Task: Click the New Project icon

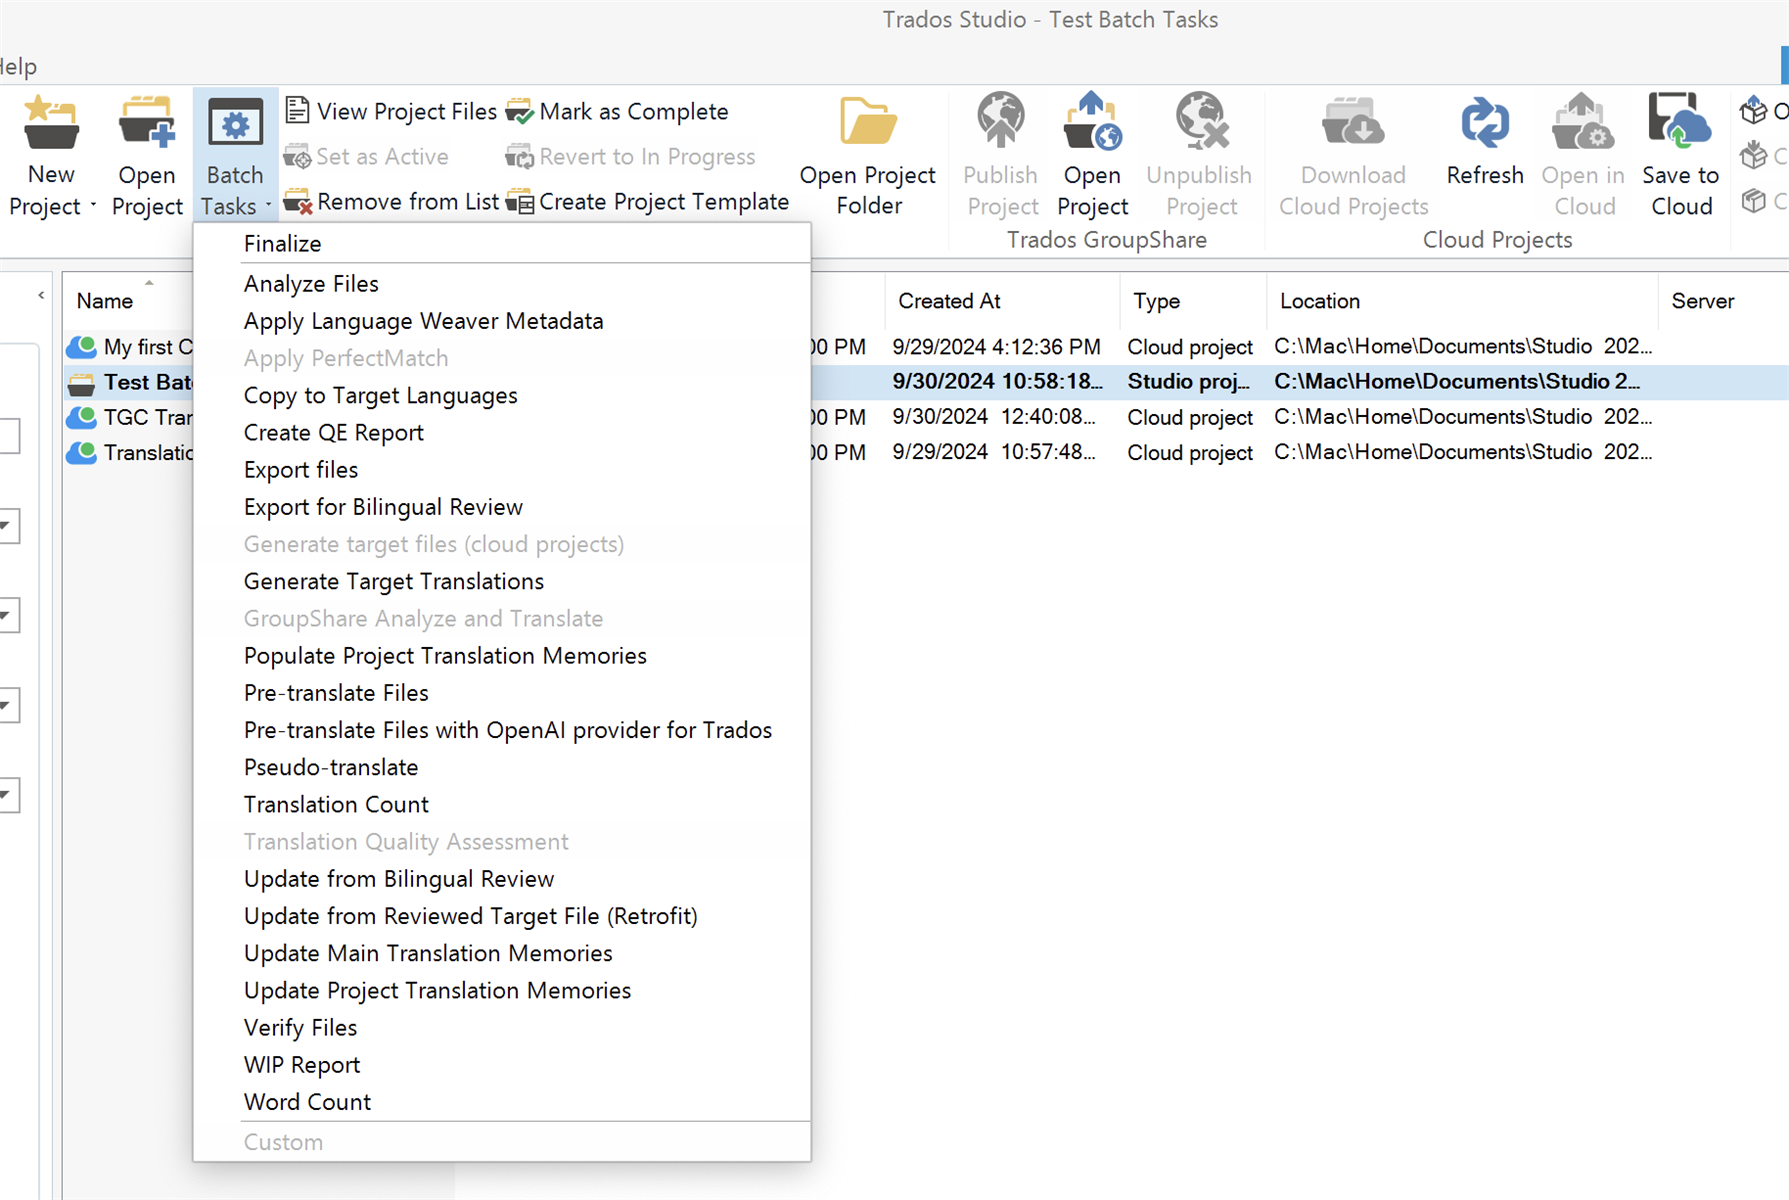Action: coord(51,123)
